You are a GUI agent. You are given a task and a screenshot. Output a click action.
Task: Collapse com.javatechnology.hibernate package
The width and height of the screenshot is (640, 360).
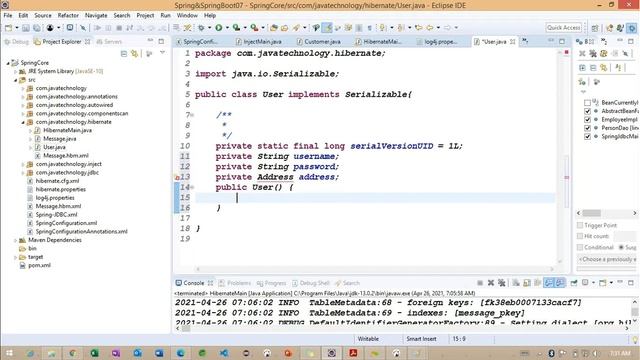23,122
